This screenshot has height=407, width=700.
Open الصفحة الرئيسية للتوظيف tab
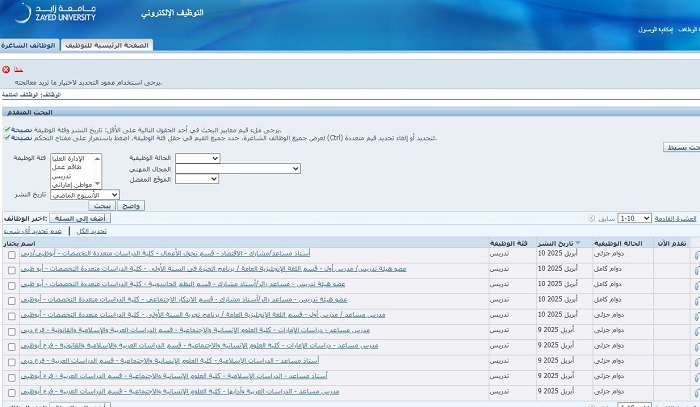click(107, 46)
